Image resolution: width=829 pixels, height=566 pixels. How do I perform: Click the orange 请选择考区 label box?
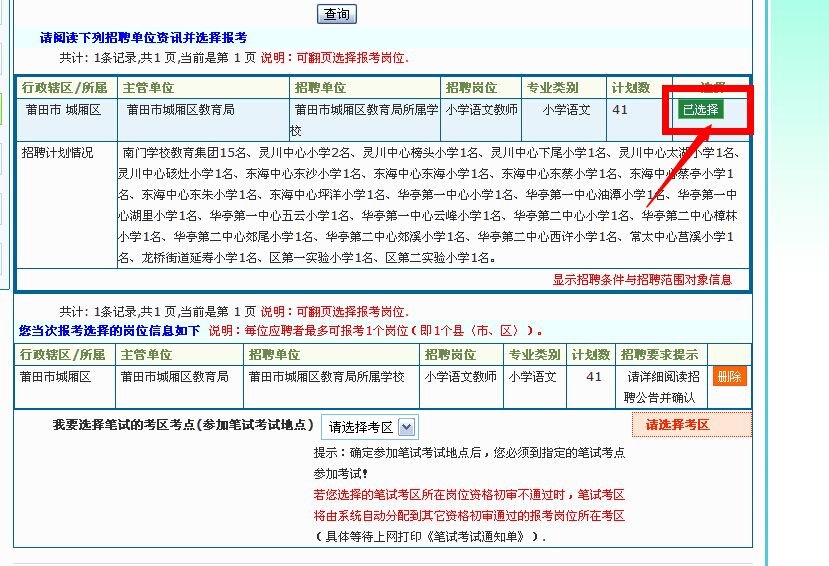[x=691, y=425]
